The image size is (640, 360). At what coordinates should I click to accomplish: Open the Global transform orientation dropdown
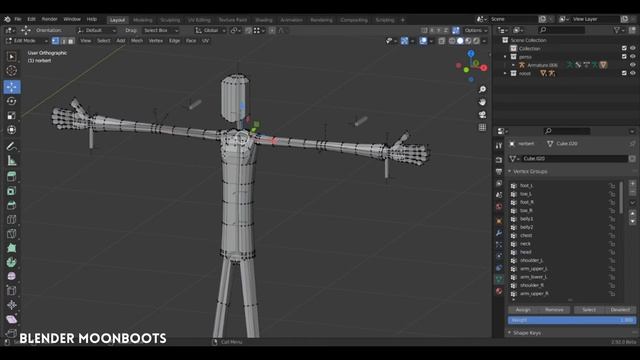point(210,31)
